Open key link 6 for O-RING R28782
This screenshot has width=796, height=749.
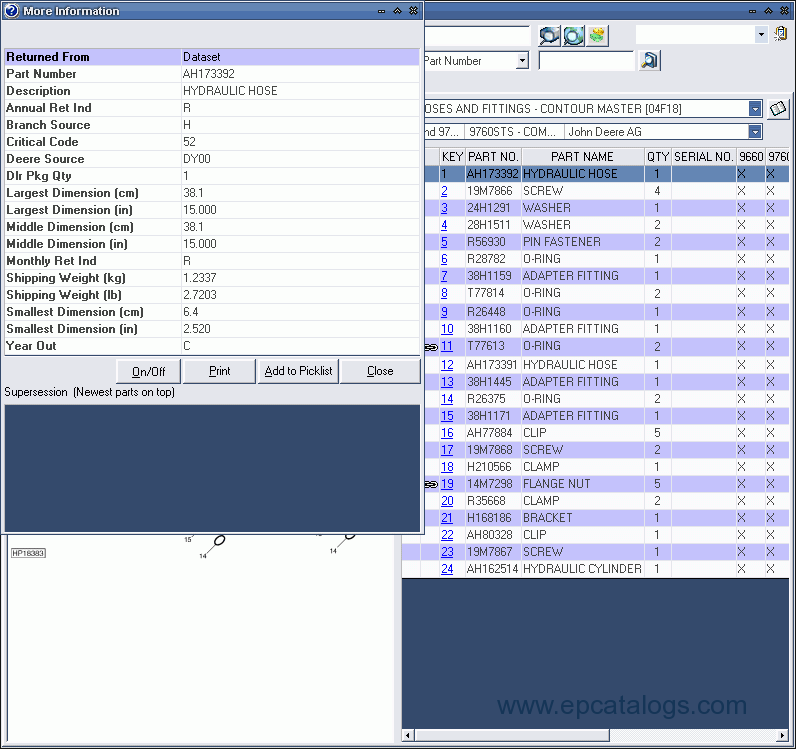click(444, 259)
